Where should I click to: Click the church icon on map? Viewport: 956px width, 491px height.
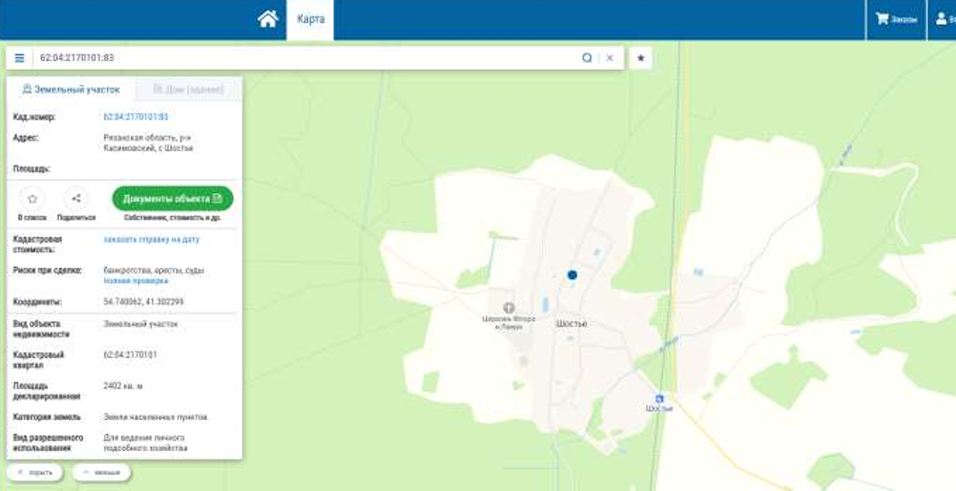coord(508,307)
